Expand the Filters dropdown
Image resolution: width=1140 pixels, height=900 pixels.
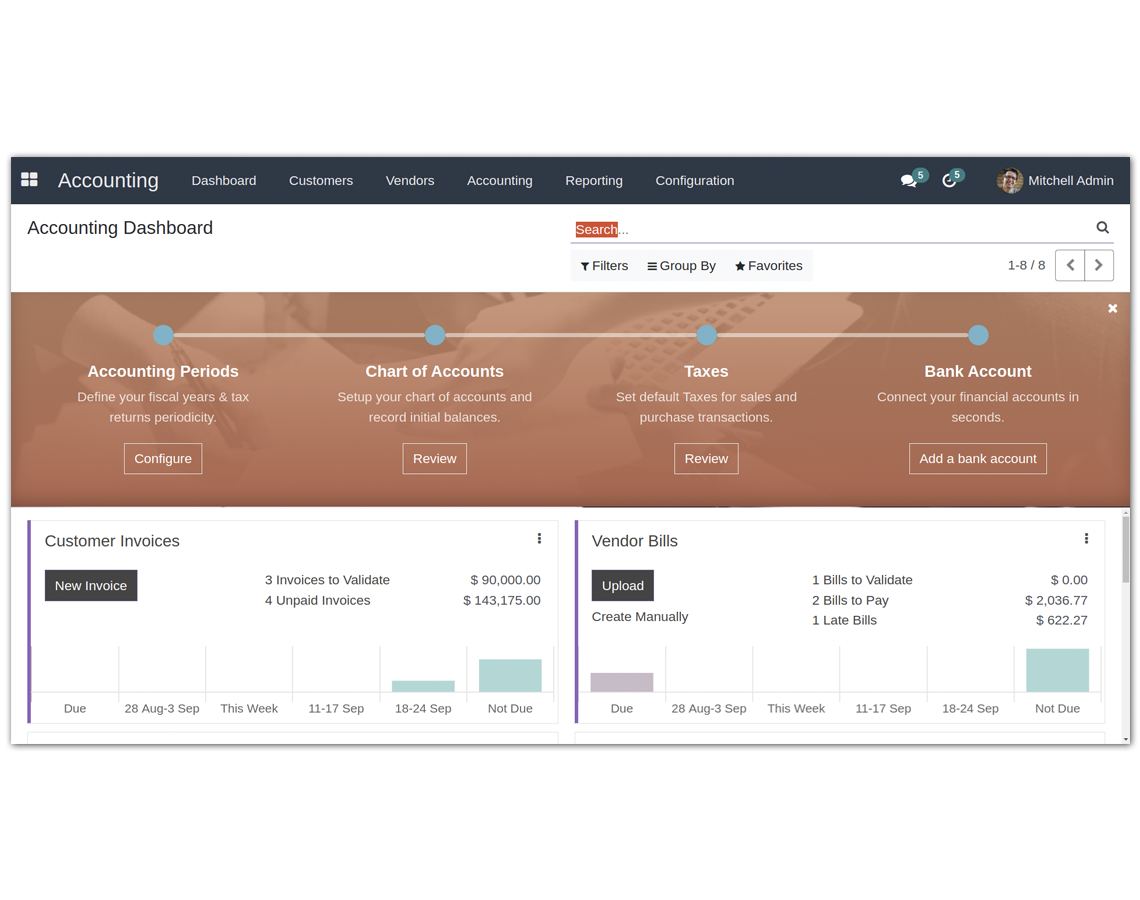click(x=604, y=266)
